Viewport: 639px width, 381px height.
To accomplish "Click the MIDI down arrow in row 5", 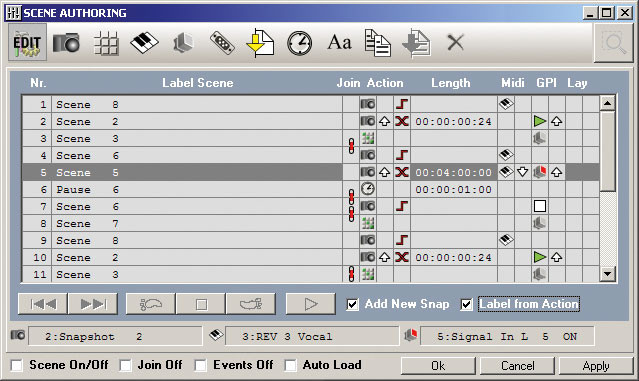I will (x=522, y=172).
